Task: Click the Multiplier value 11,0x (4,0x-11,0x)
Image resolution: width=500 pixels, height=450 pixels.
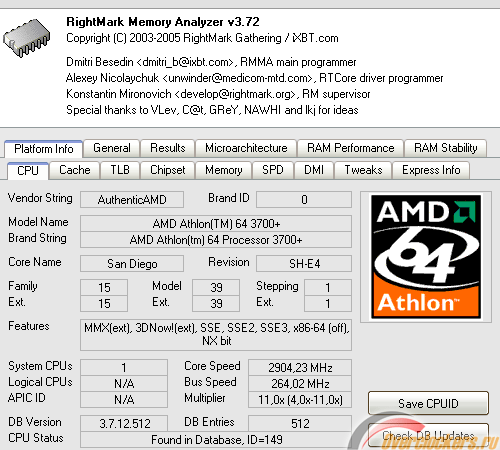Action: tap(300, 399)
